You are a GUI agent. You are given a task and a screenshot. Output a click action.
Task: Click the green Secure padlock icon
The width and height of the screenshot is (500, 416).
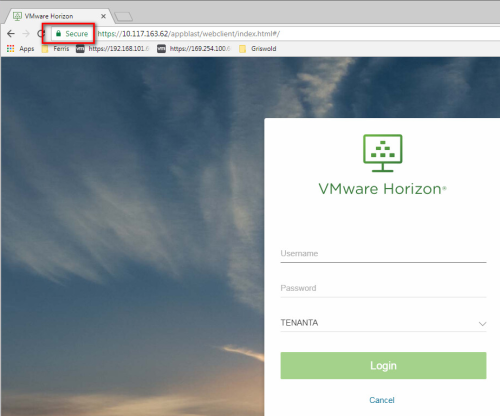pos(58,33)
